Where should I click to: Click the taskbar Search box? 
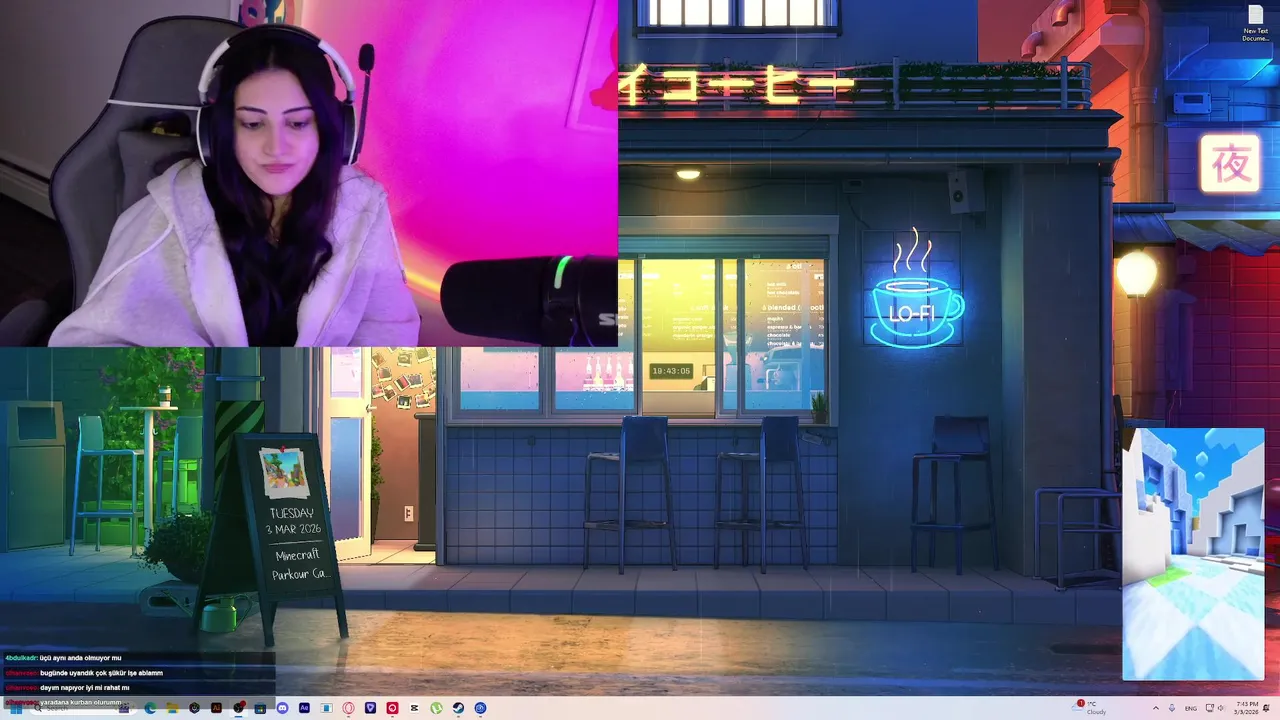[85, 708]
